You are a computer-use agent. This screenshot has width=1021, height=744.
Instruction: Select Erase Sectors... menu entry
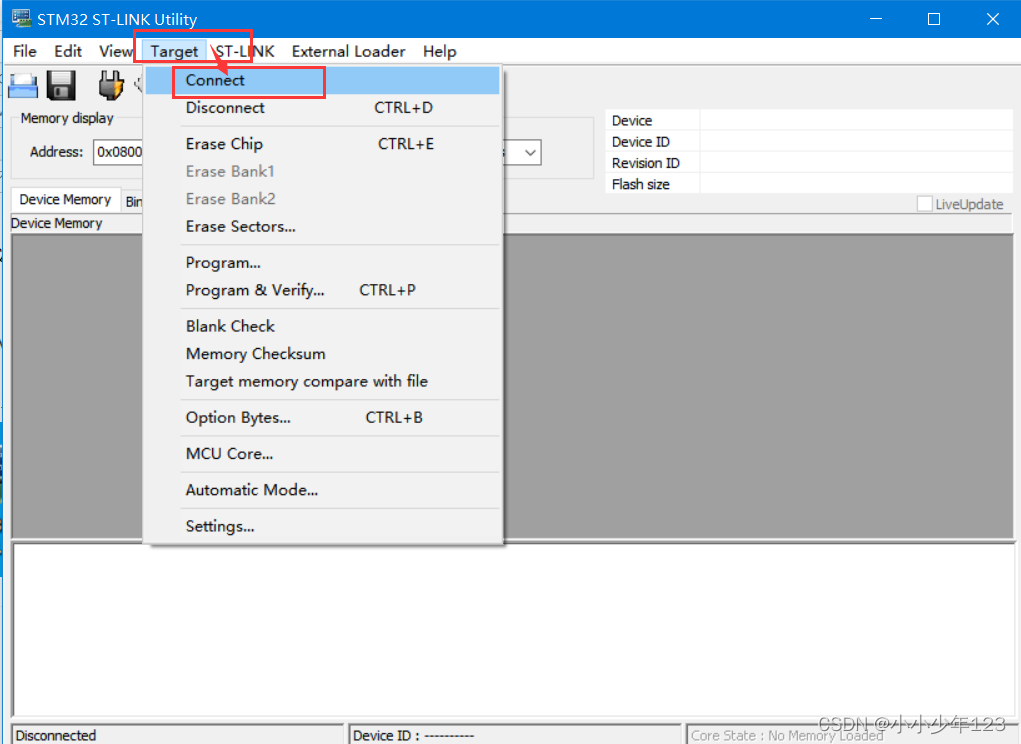[x=322, y=227]
